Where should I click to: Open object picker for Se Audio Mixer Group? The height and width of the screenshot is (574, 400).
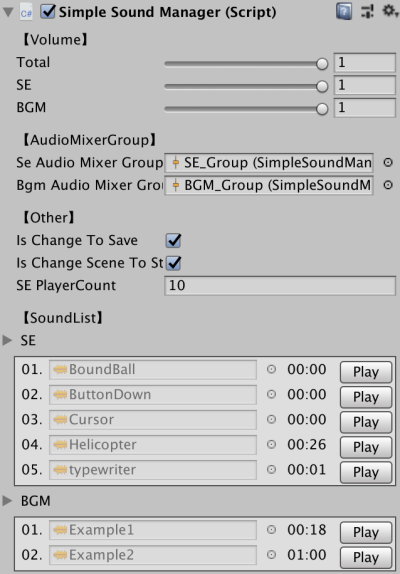click(x=388, y=162)
